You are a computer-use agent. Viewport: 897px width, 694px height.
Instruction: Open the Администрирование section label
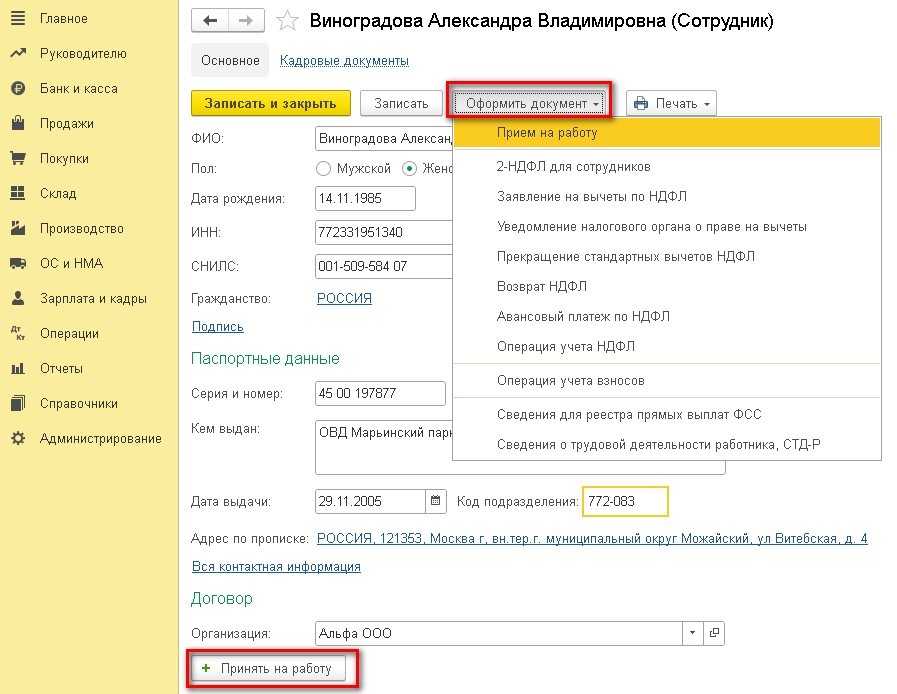(x=101, y=438)
